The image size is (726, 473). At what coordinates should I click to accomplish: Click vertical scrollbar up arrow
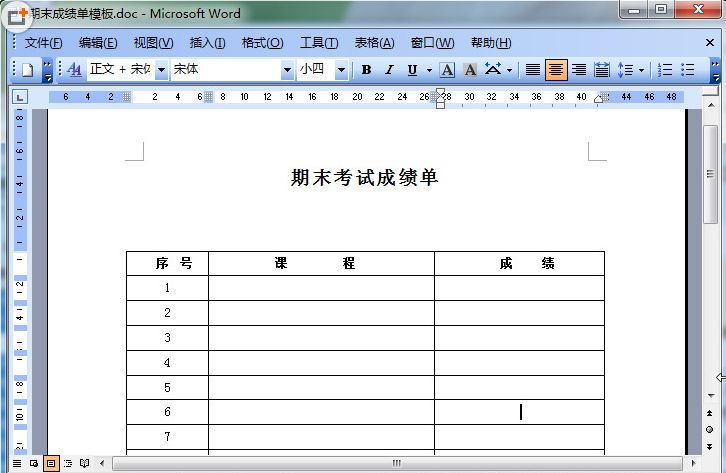pos(710,106)
